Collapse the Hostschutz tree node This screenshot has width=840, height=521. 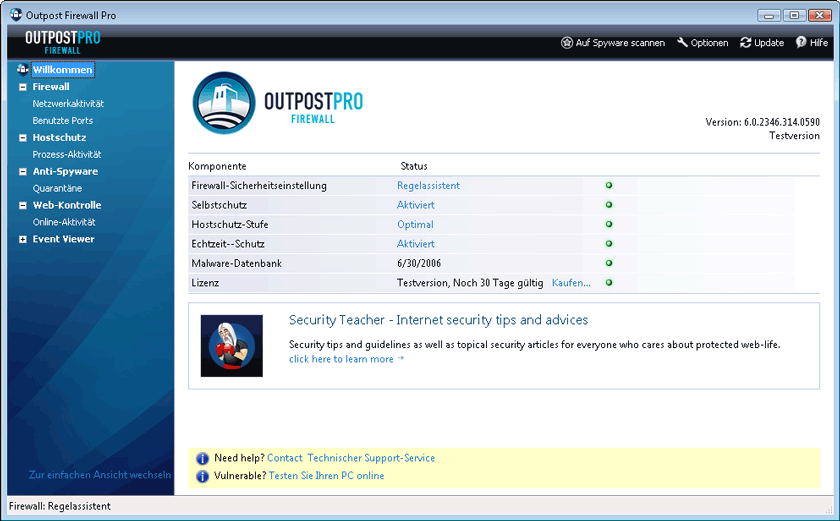click(x=22, y=138)
